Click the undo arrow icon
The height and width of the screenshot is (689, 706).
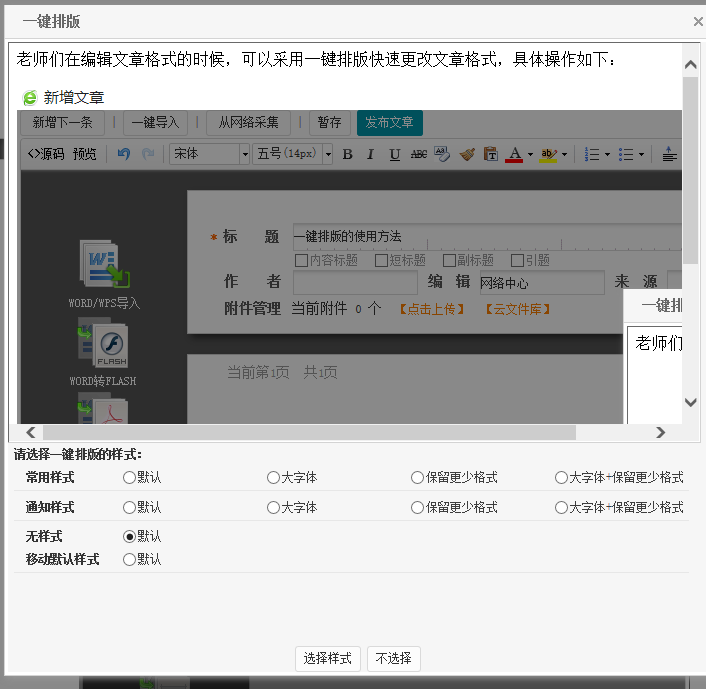[x=124, y=154]
